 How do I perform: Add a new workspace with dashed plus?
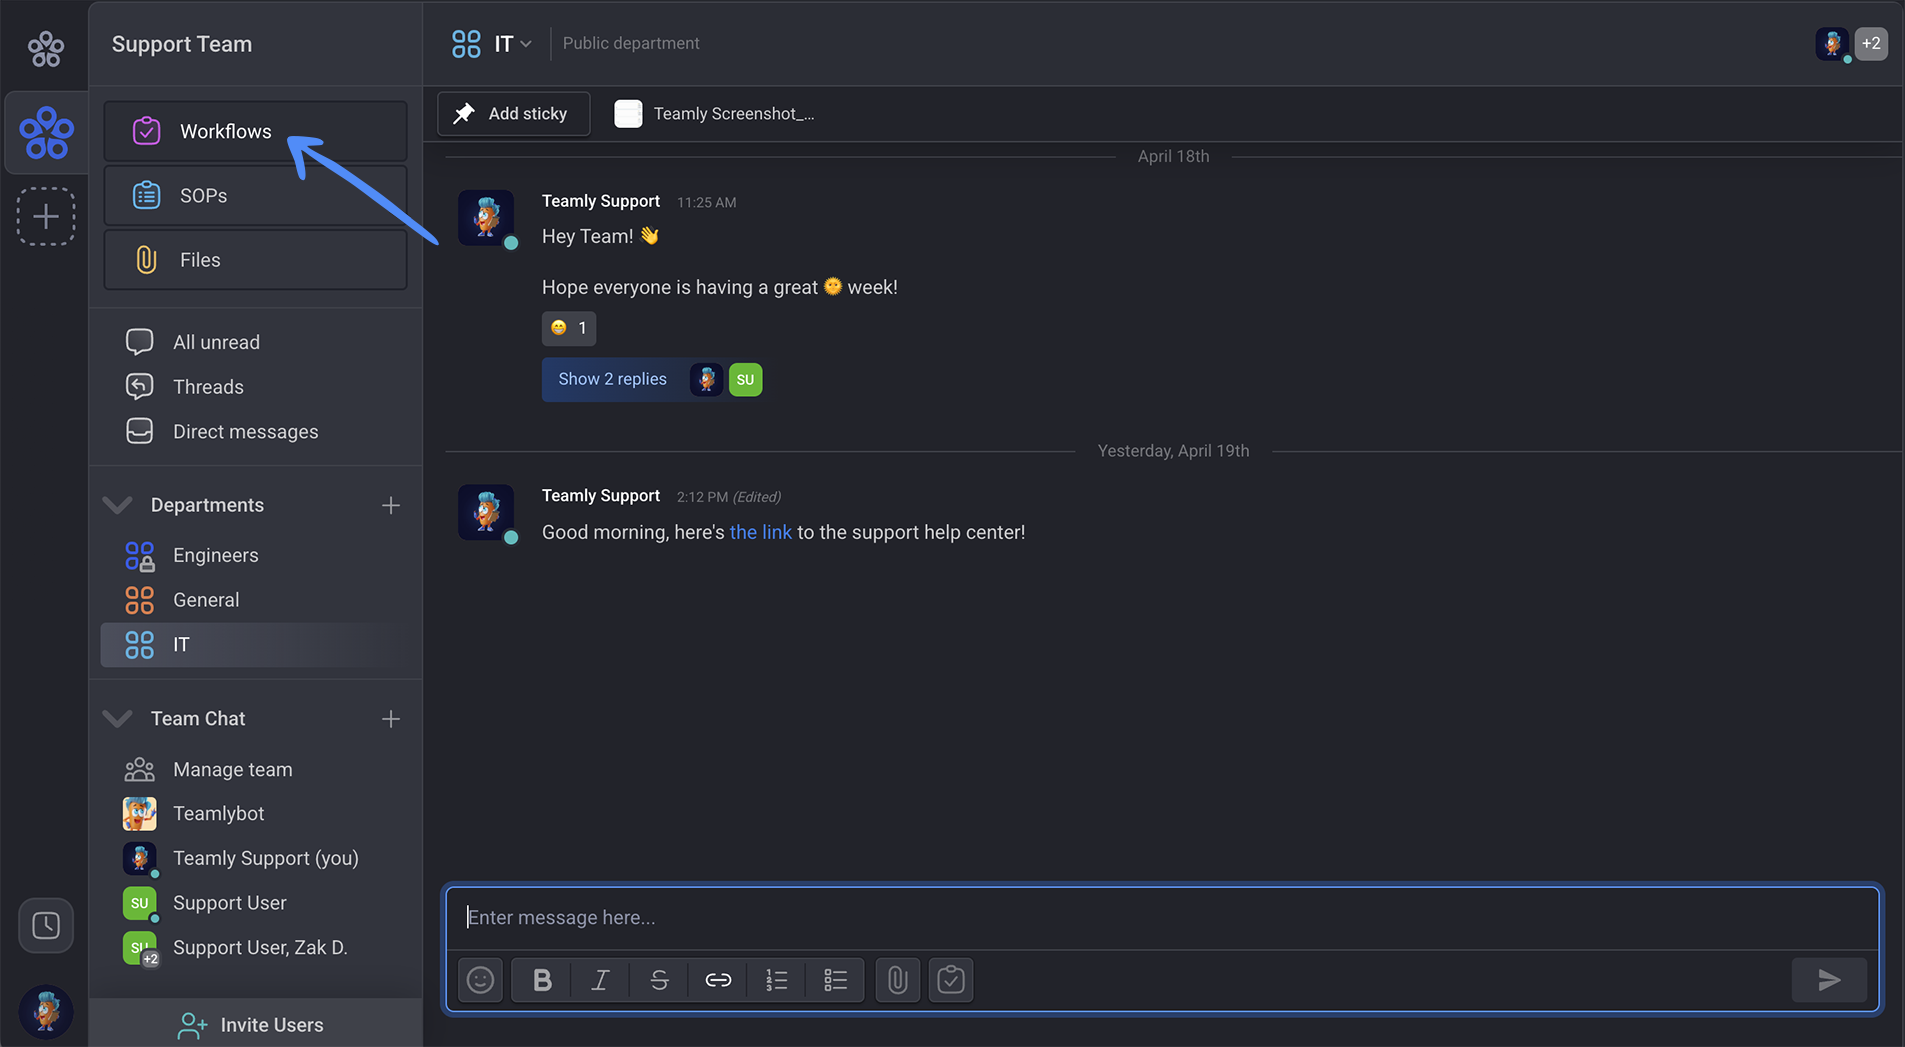point(46,216)
